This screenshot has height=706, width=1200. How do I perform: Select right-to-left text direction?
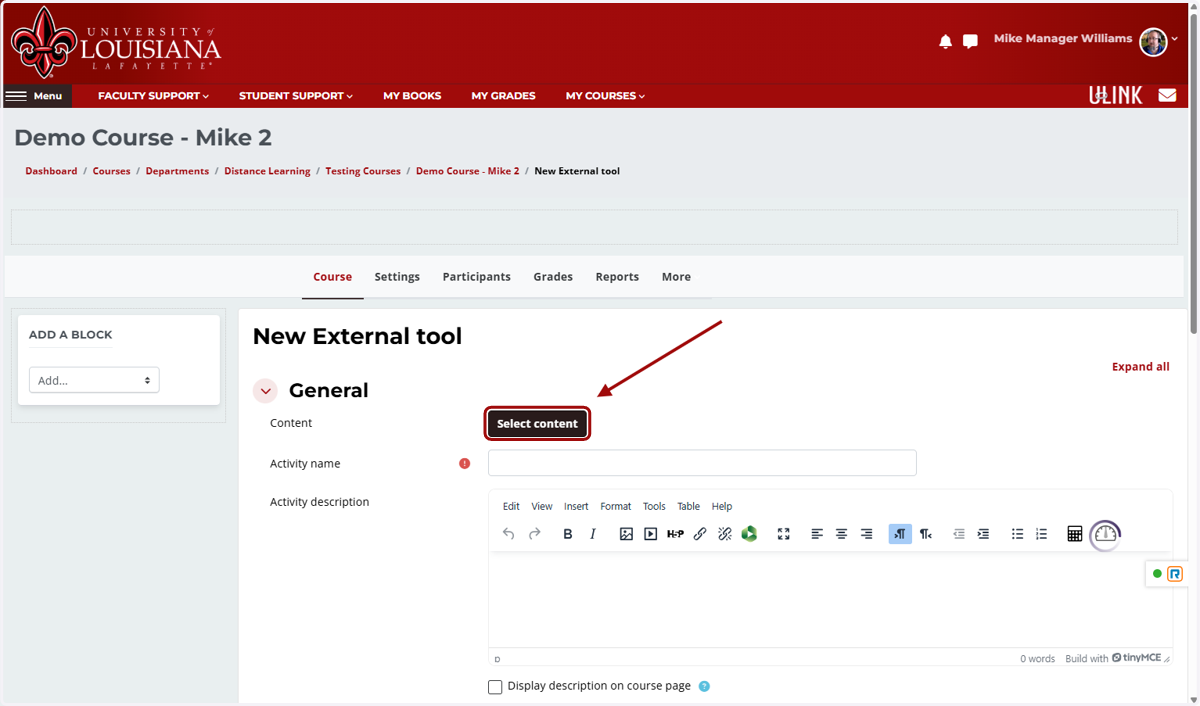(x=926, y=534)
